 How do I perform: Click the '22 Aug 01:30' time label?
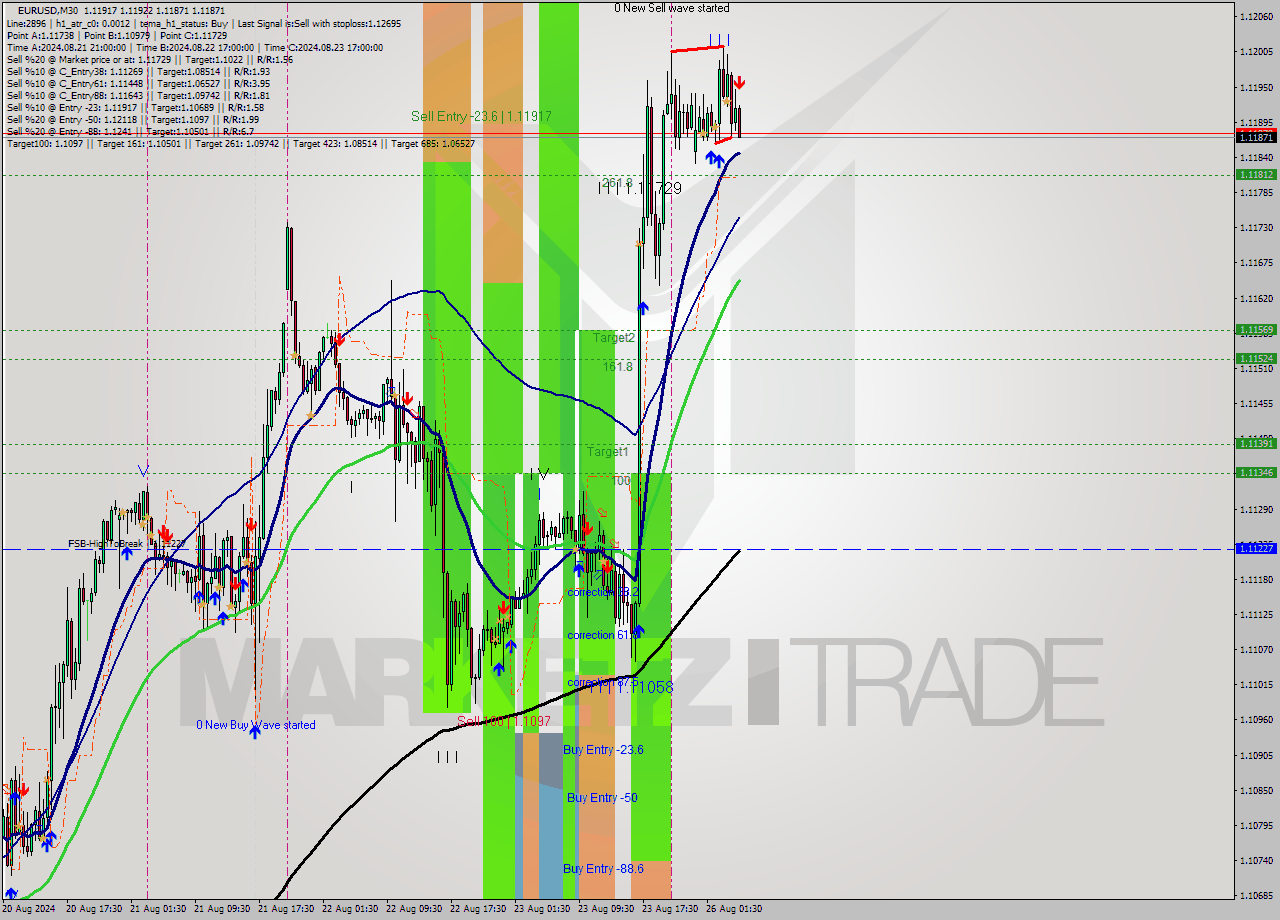coord(350,909)
